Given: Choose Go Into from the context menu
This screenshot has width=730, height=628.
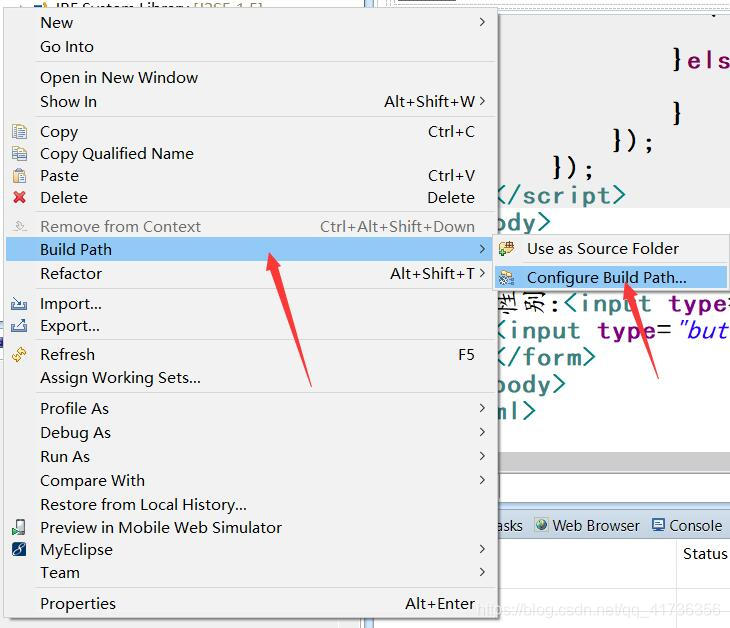Looking at the screenshot, I should coord(251,47).
